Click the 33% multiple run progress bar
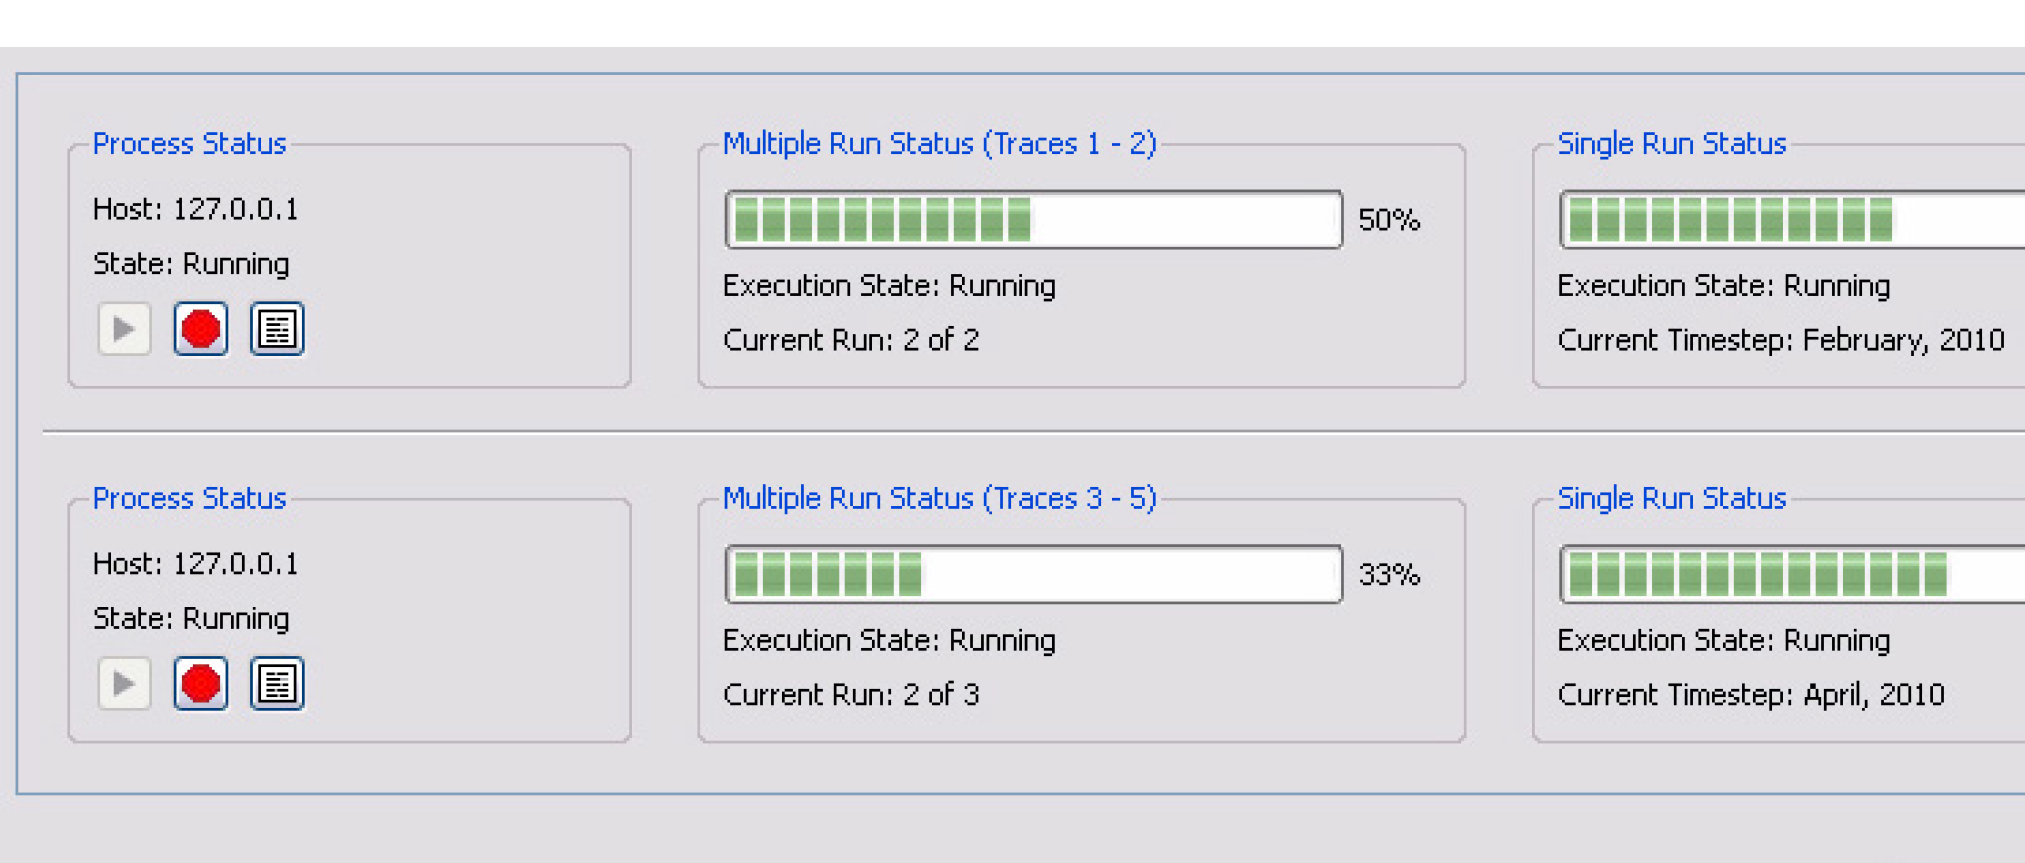 (1033, 575)
